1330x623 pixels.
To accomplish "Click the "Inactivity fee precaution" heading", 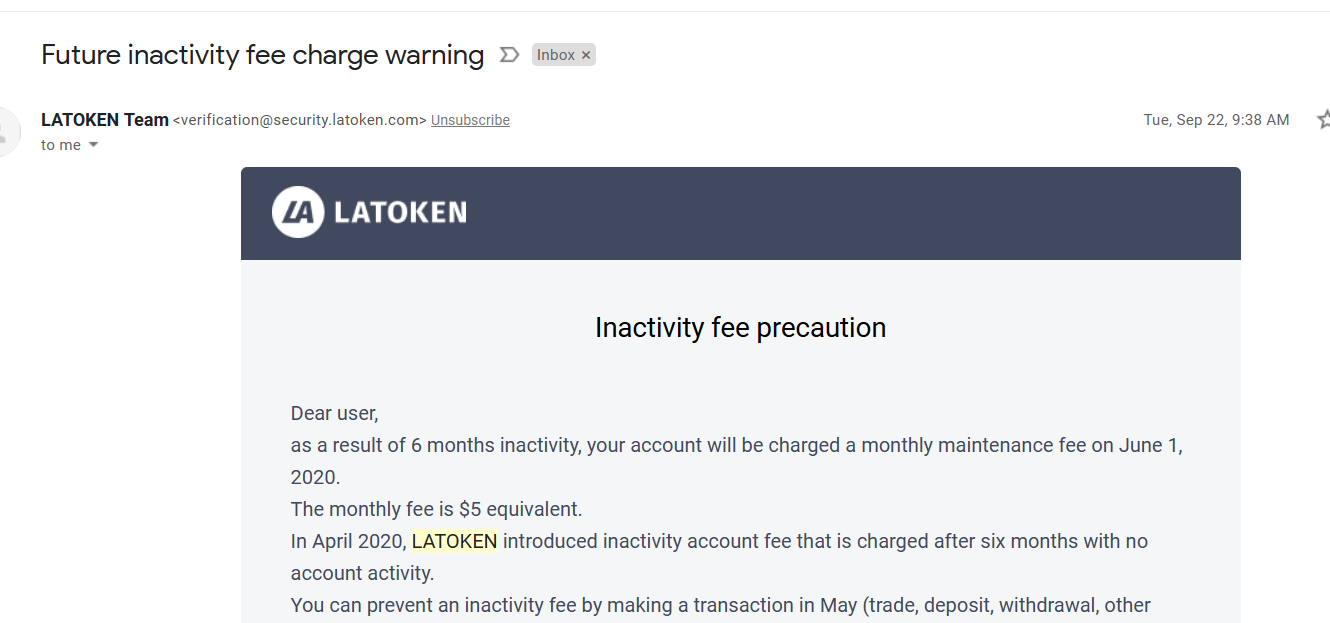I will 740,328.
